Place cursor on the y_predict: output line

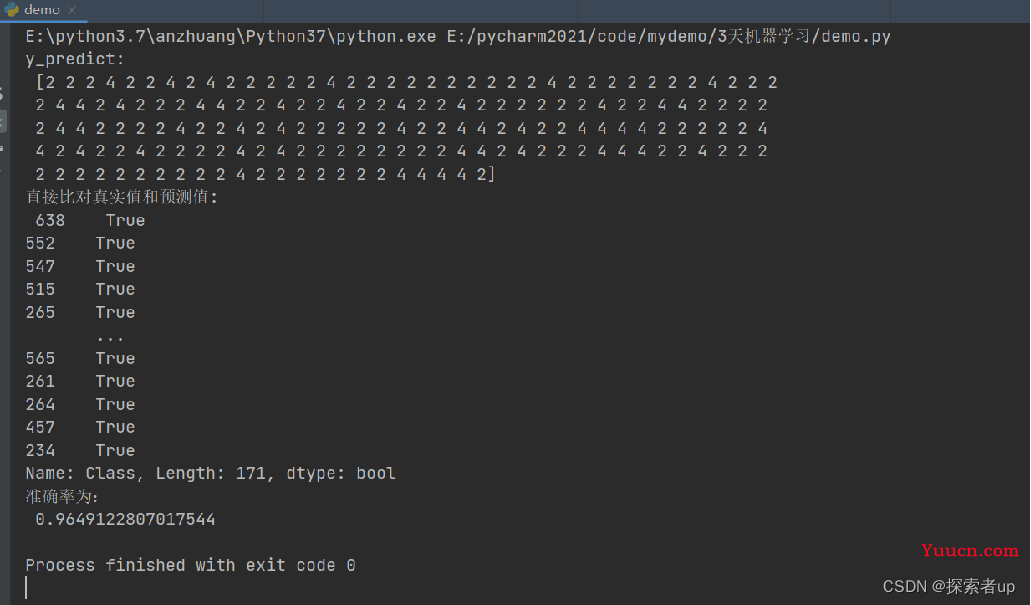pos(75,59)
